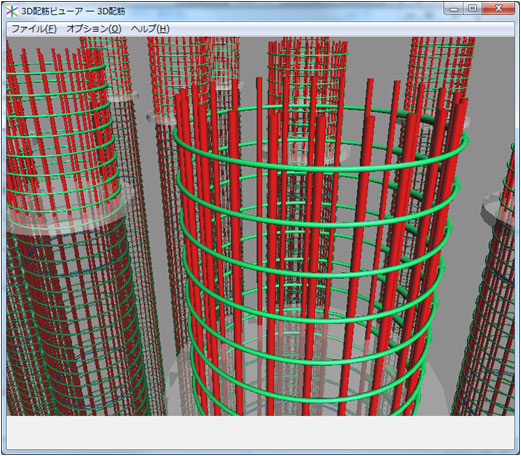Close the 3D配筋ビューア window
This screenshot has height=456, width=521.
click(498, 9)
